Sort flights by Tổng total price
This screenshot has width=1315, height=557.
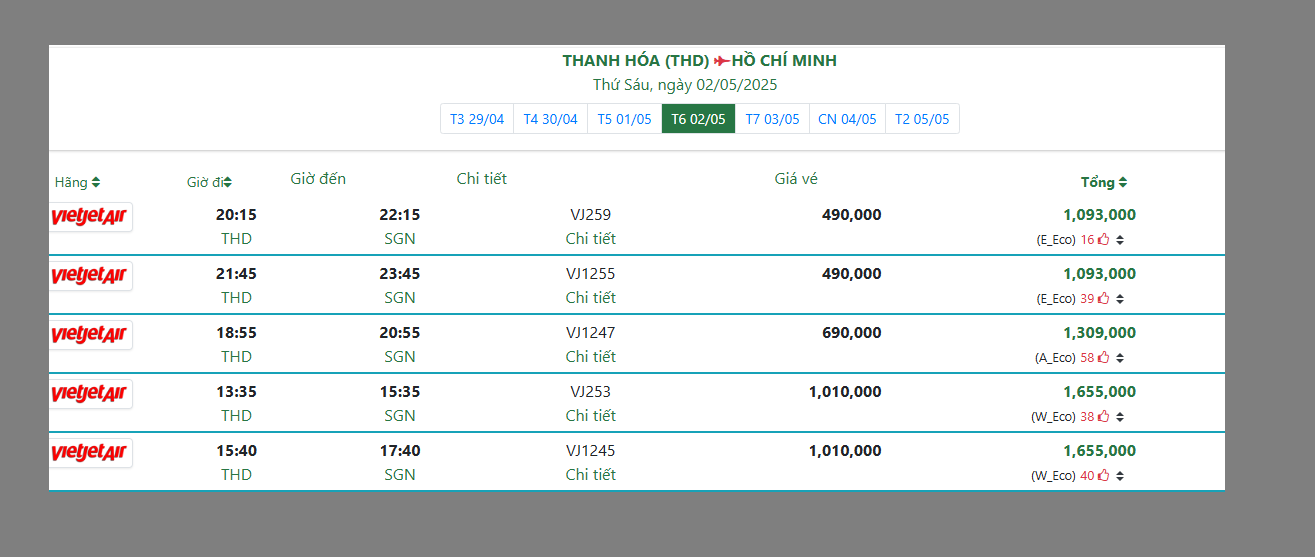pos(1104,183)
